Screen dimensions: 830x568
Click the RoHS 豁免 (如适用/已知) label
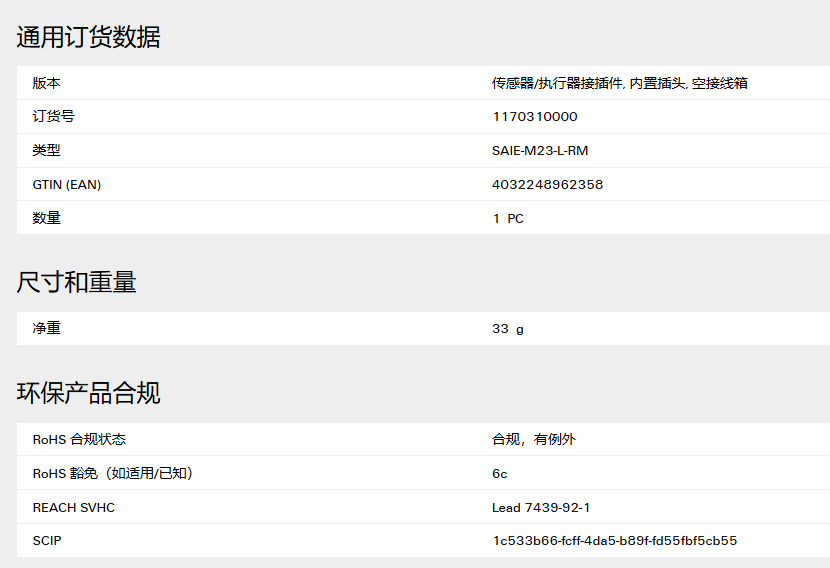113,473
